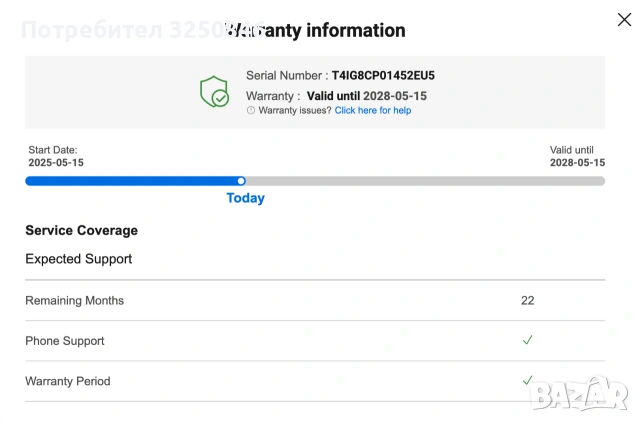
Task: Click the Expected Support section label
Action: coord(78,259)
